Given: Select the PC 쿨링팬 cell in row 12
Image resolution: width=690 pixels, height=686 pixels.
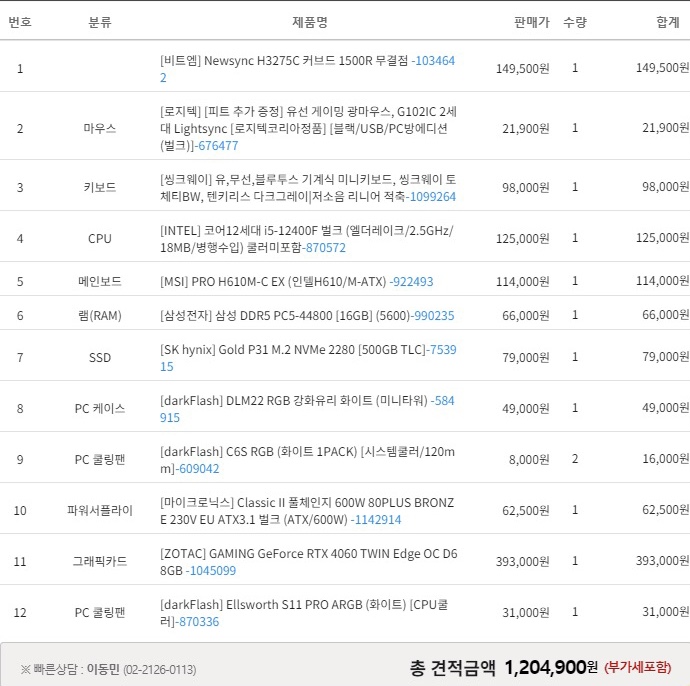Looking at the screenshot, I should (x=100, y=613).
